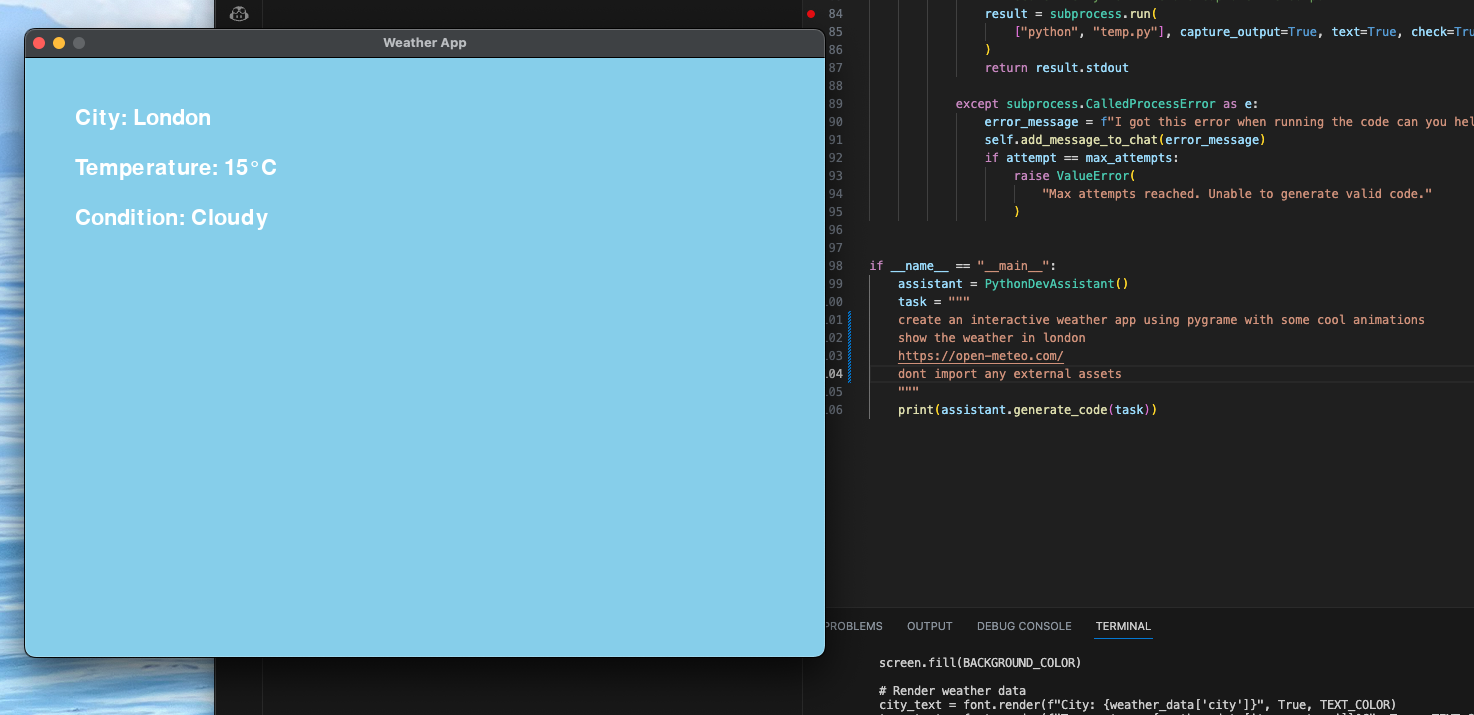Open the DEBUG CONSOLE tab

pos(1024,626)
